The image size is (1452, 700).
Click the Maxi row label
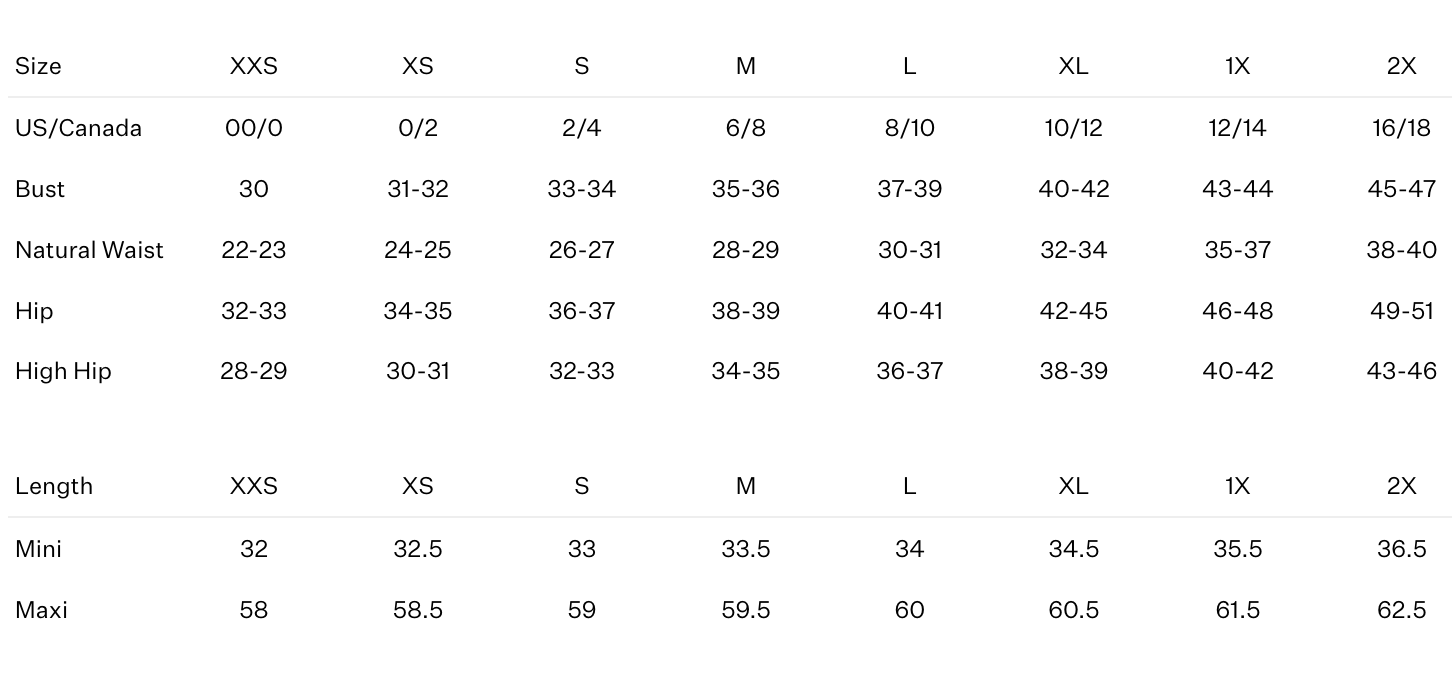[41, 610]
